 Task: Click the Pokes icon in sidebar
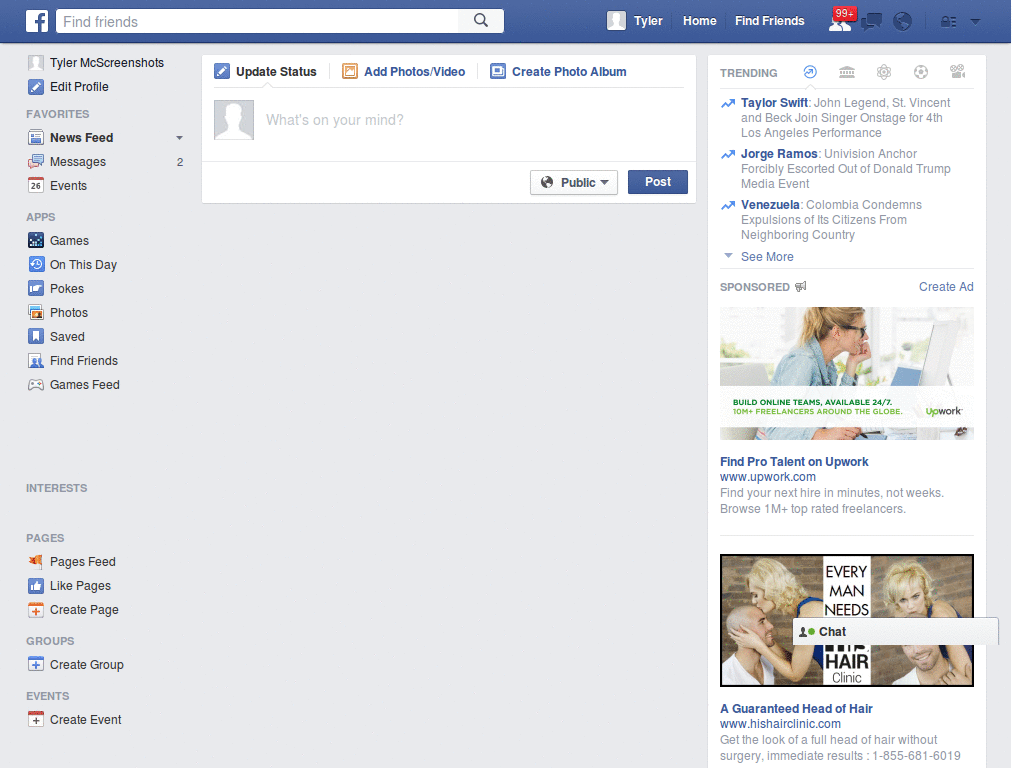tap(36, 289)
